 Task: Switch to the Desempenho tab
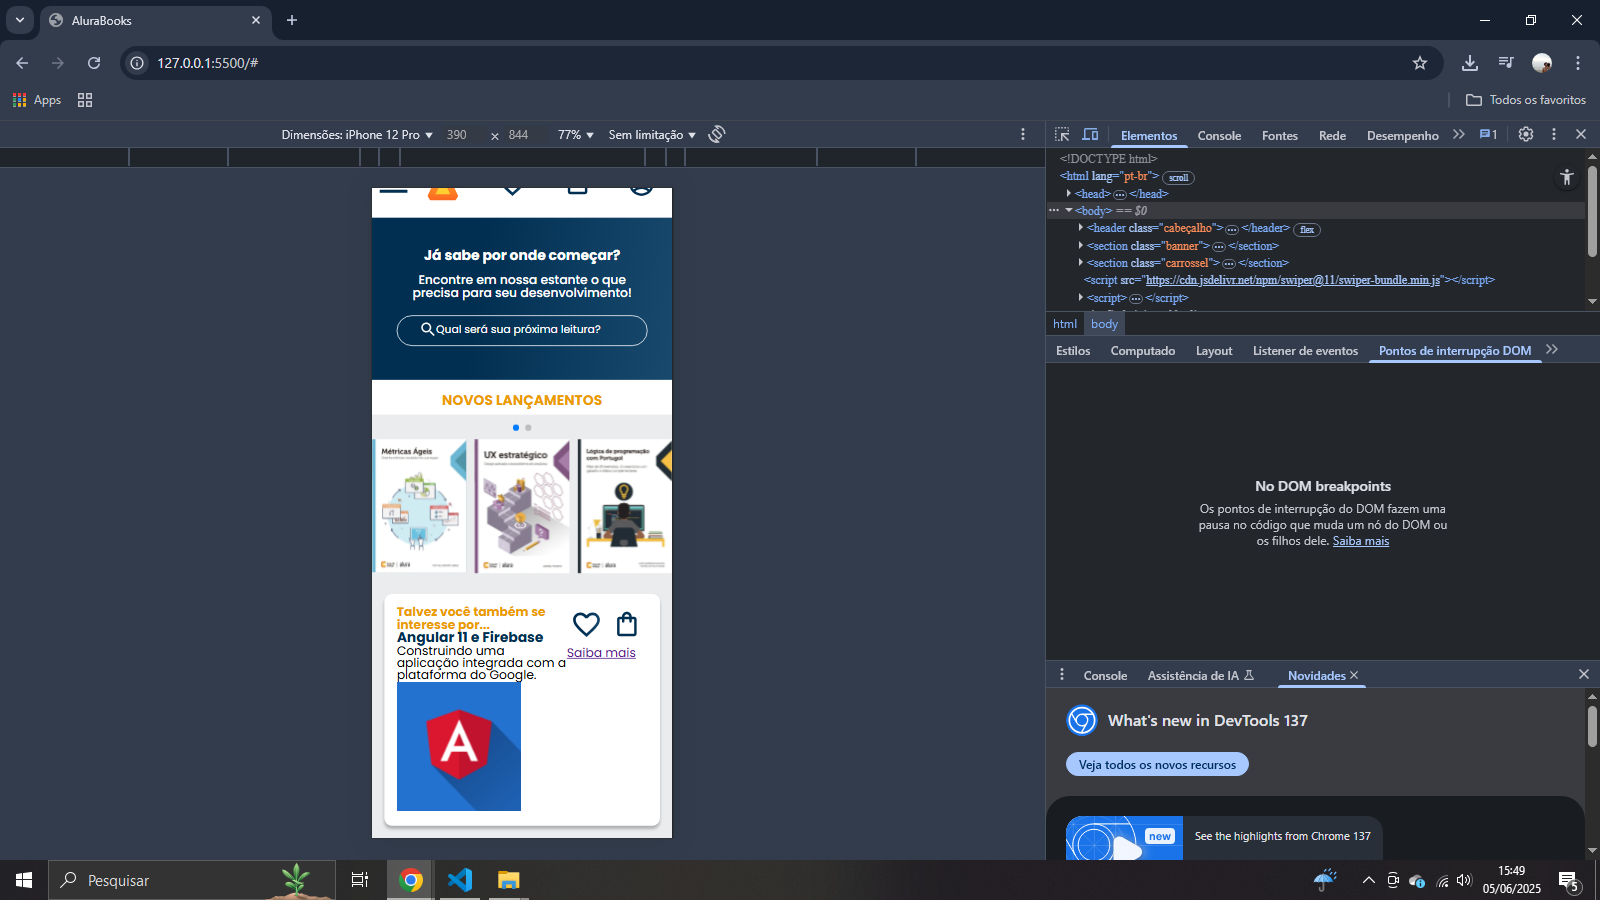pos(1402,136)
